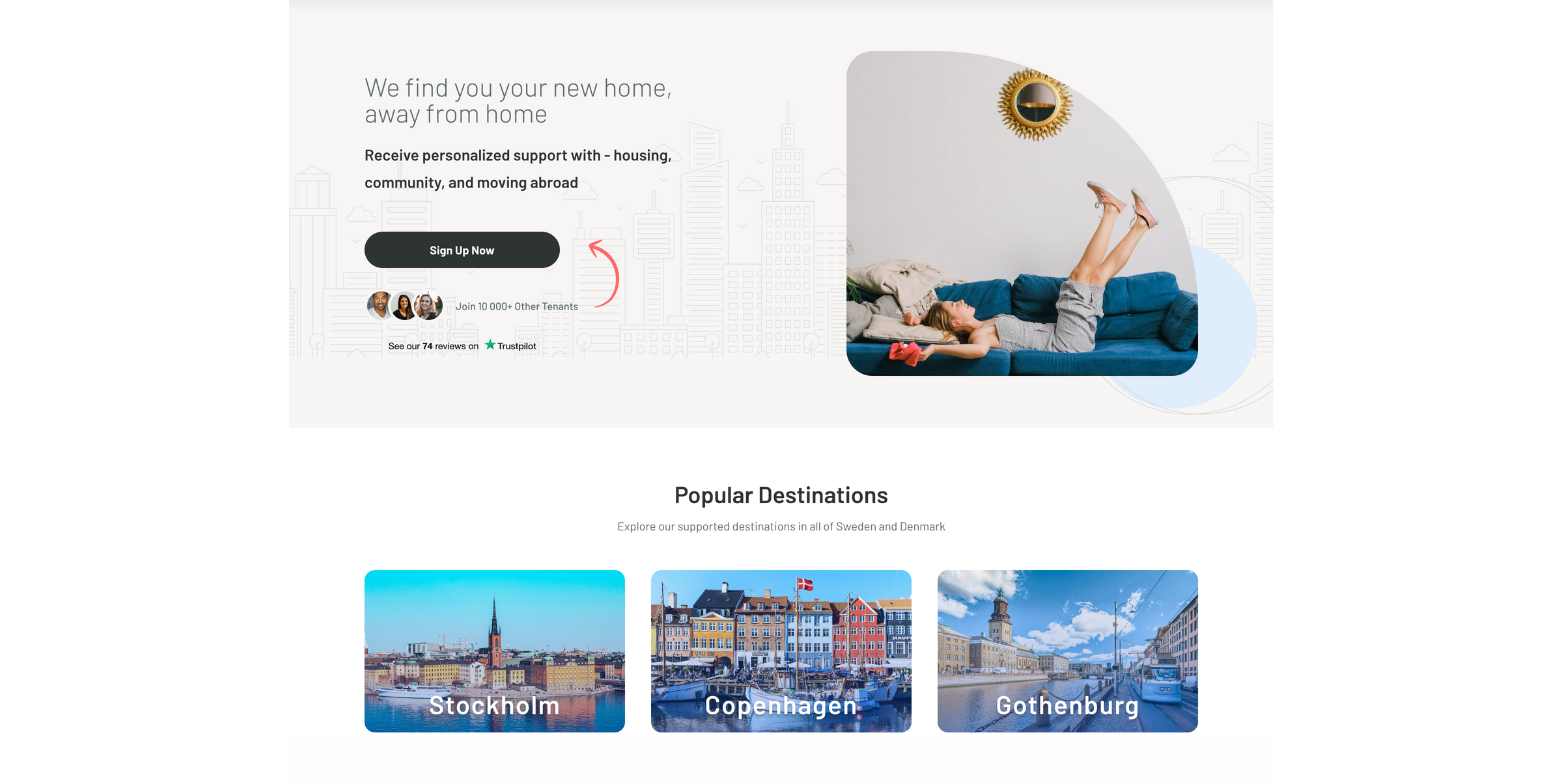
Task: Select the Stockholm destination card
Action: point(494,651)
